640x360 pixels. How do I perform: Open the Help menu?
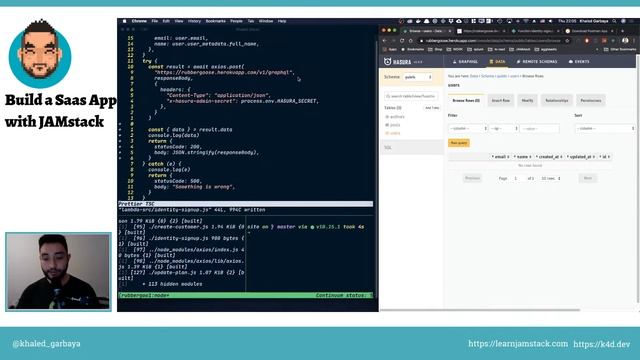tap(282, 21)
